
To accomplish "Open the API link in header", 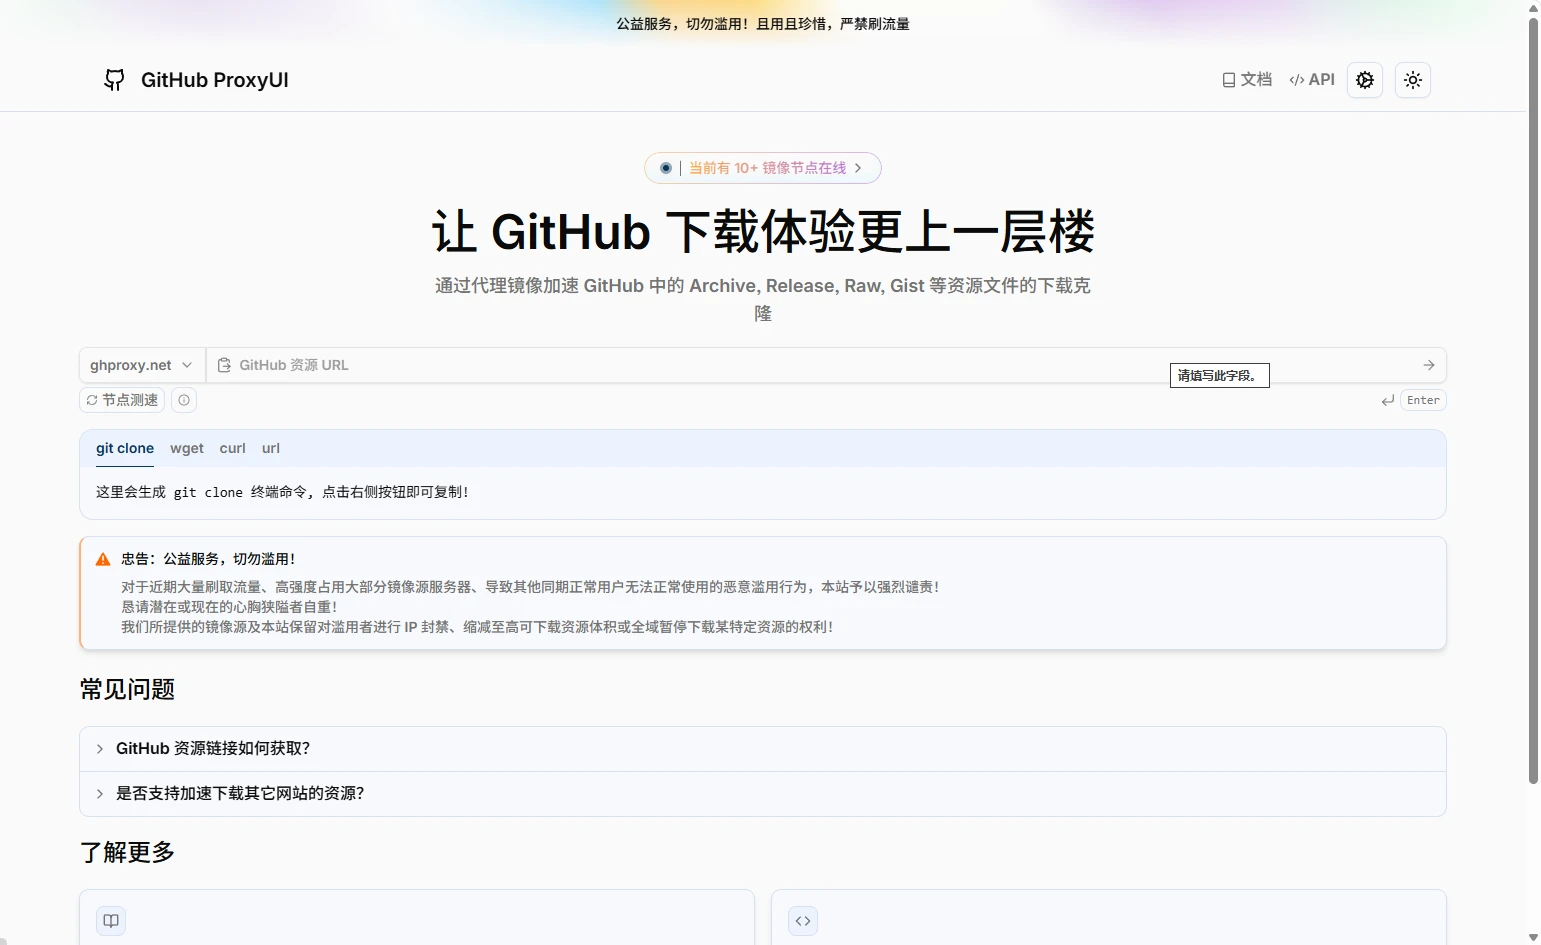I will point(1312,80).
